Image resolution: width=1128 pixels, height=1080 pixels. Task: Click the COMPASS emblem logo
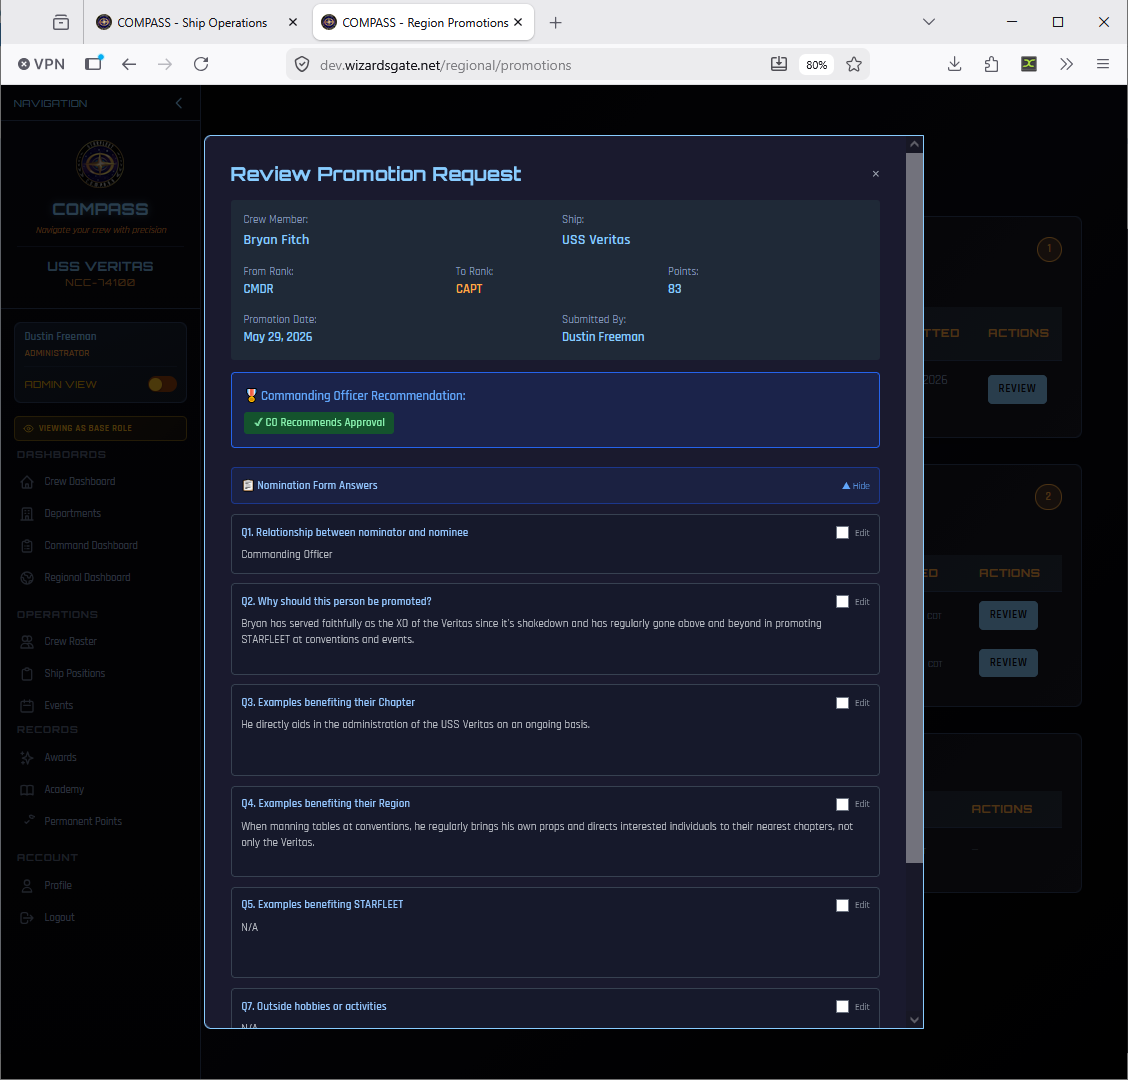(100, 164)
